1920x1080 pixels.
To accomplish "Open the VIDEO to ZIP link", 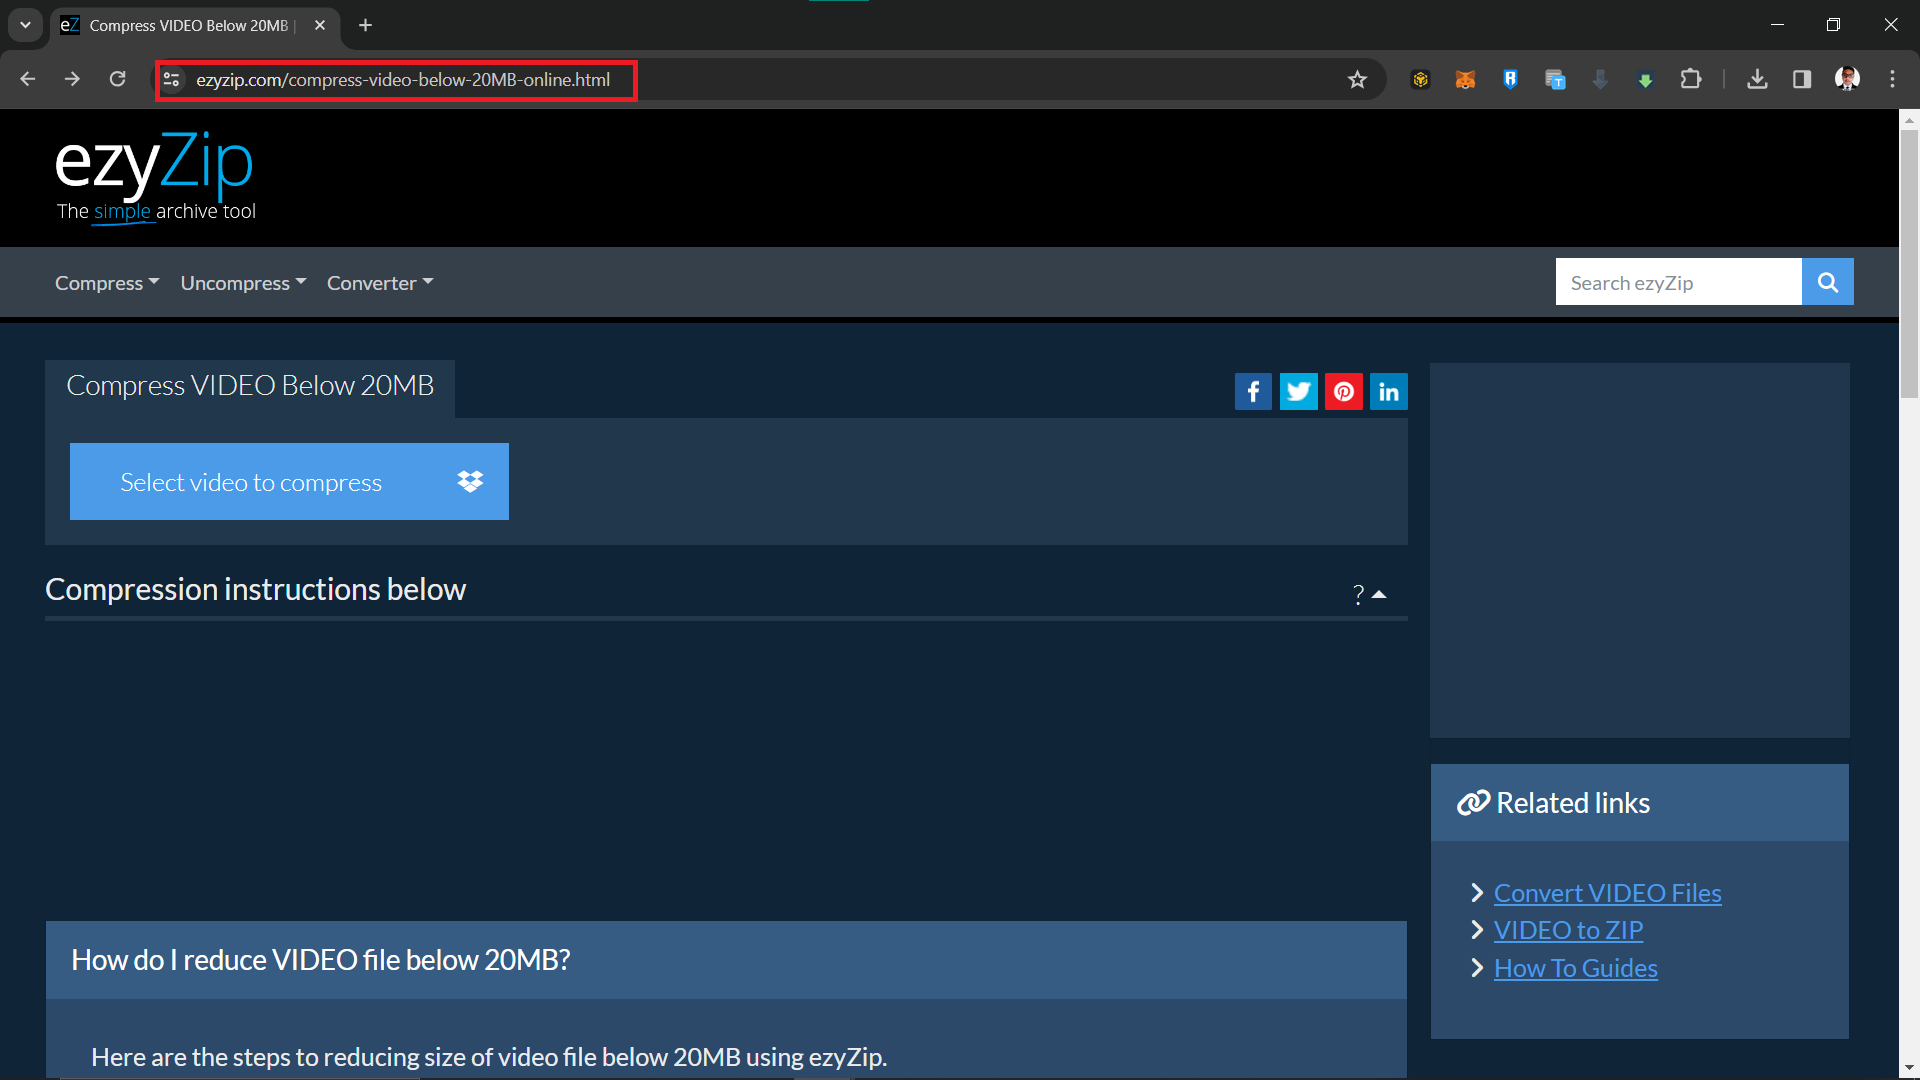I will [1567, 929].
